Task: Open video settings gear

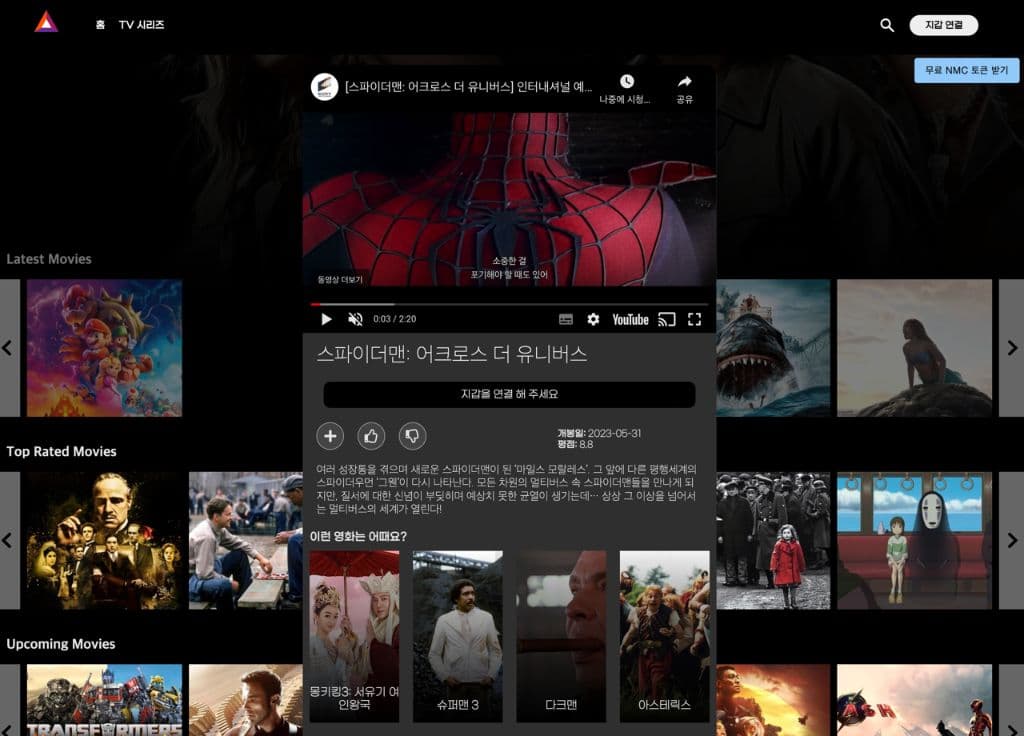Action: click(593, 319)
